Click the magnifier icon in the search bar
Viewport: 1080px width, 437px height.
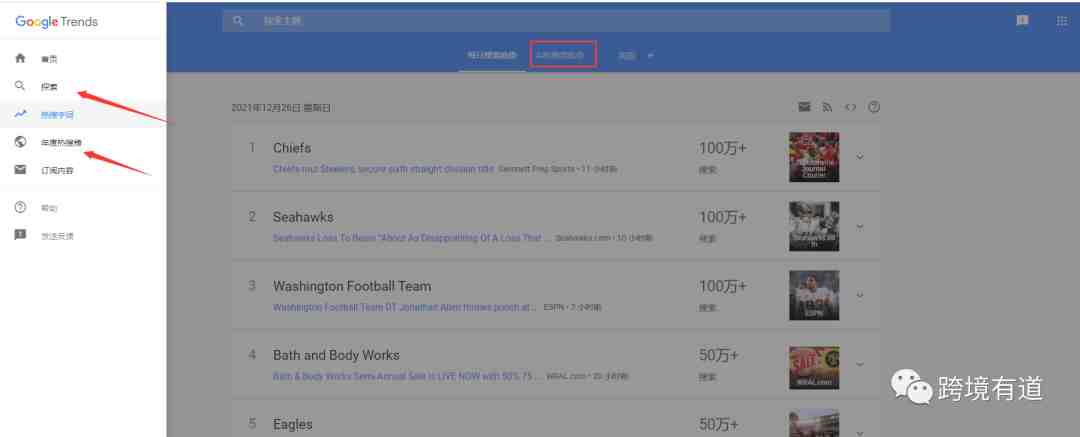point(238,21)
